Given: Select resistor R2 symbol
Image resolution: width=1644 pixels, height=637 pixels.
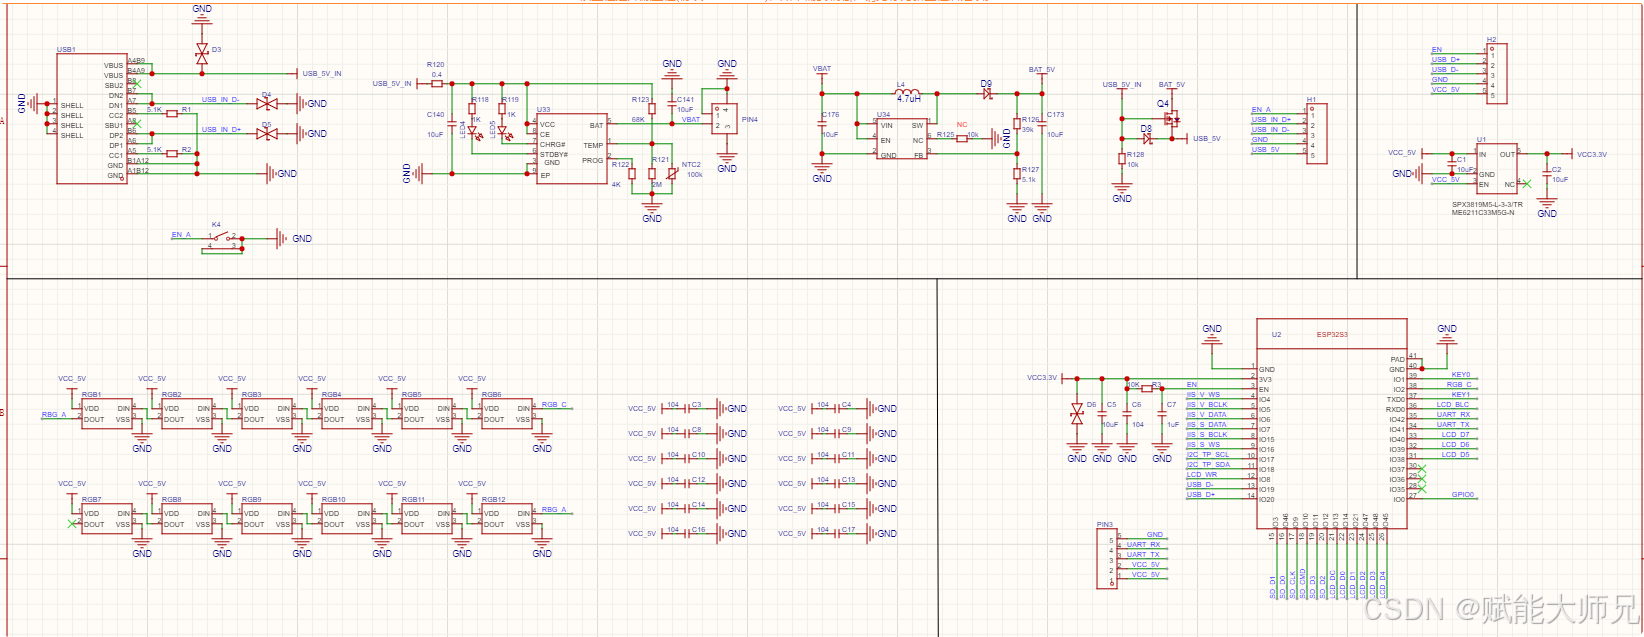Looking at the screenshot, I should pyautogui.click(x=173, y=153).
